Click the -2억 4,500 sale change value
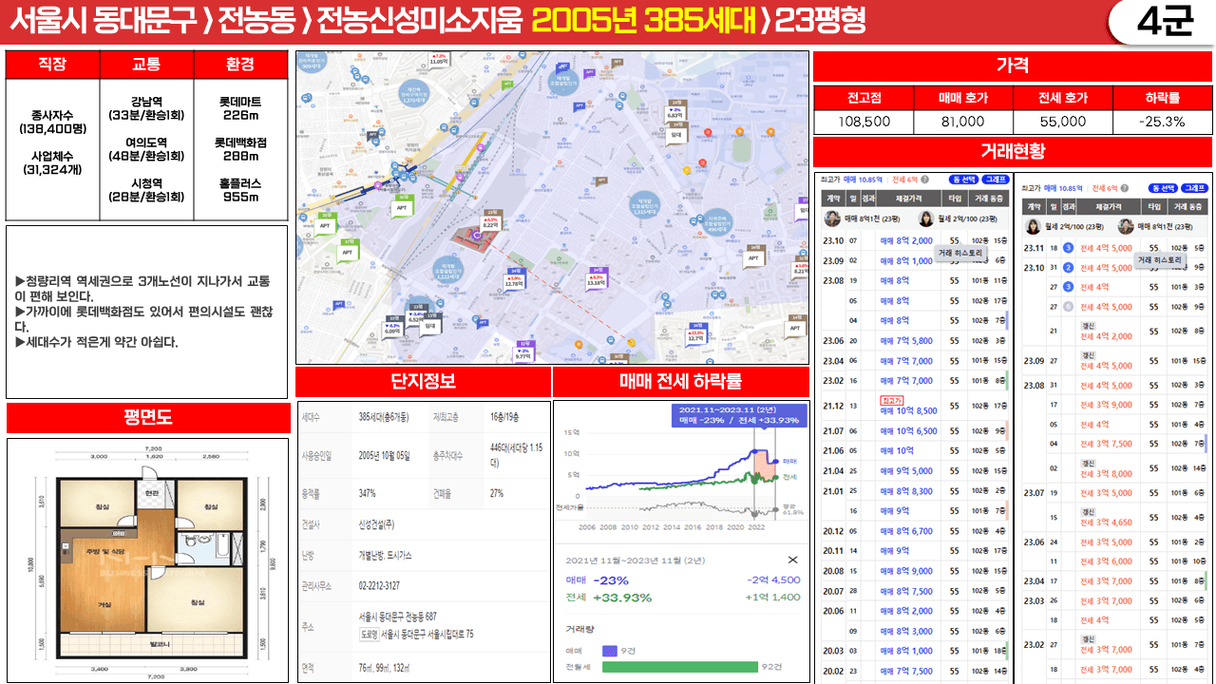The height and width of the screenshot is (684, 1216). pos(773,580)
